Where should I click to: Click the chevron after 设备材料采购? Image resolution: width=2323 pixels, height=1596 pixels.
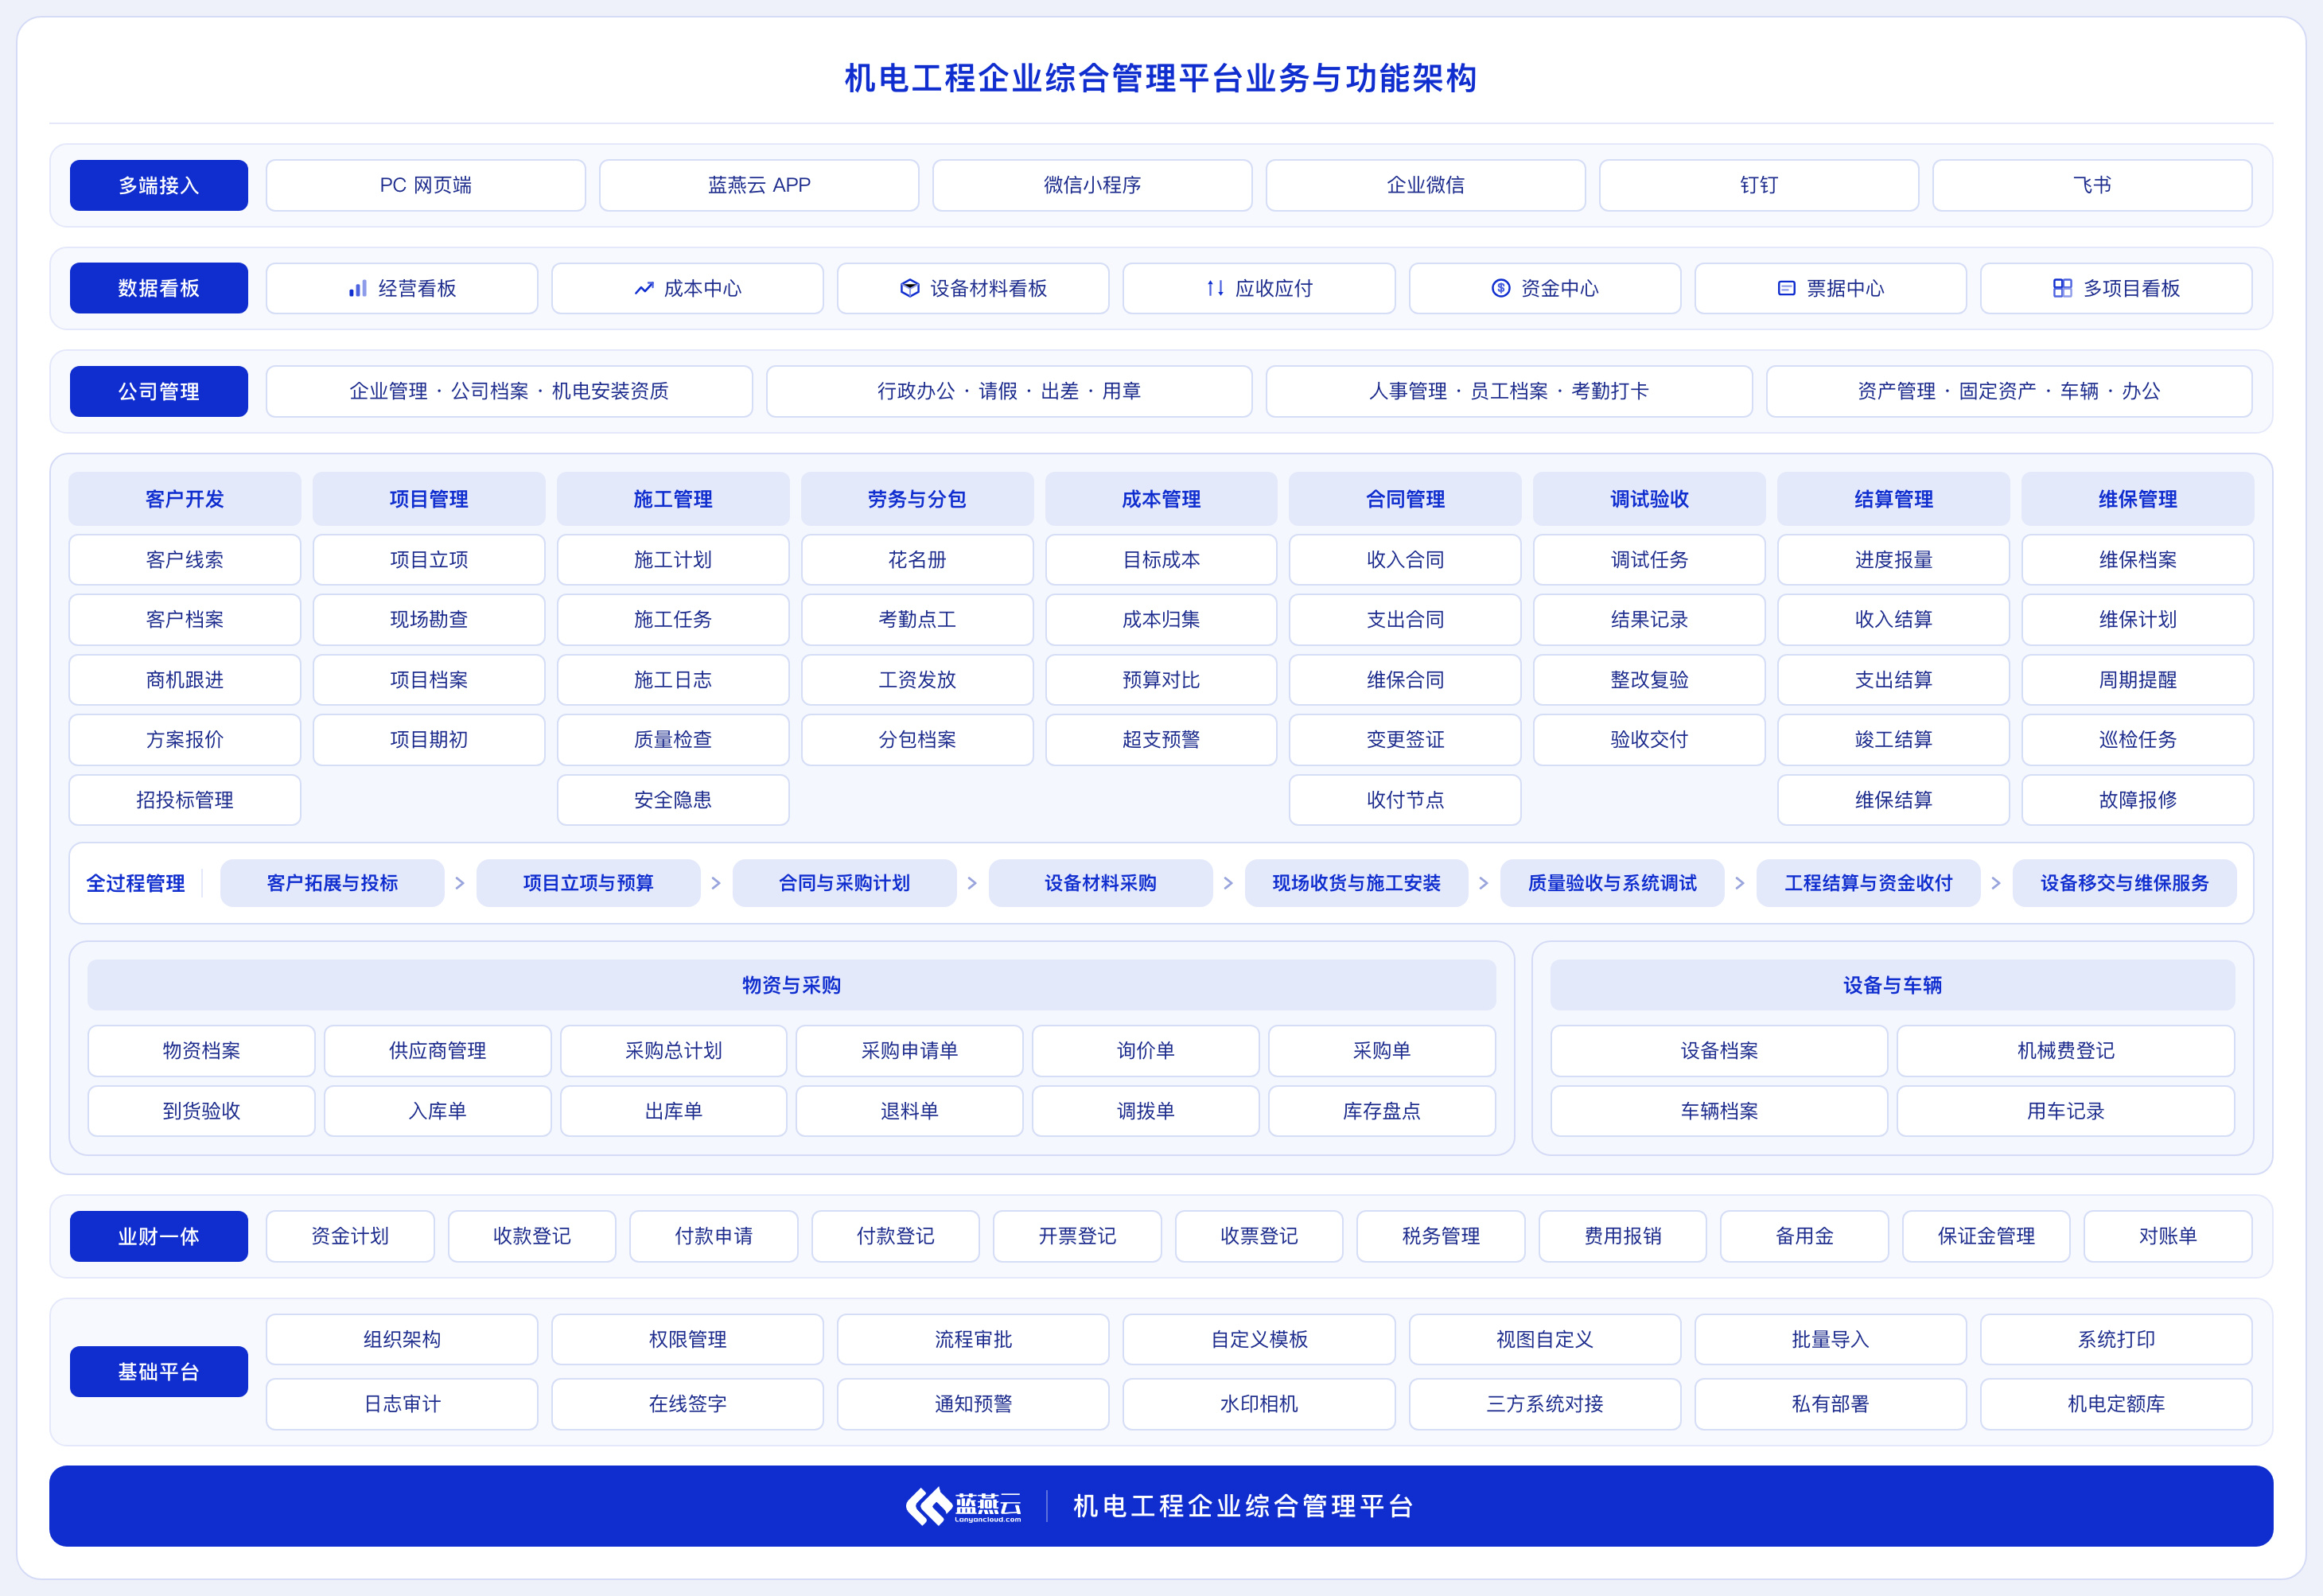(1228, 883)
